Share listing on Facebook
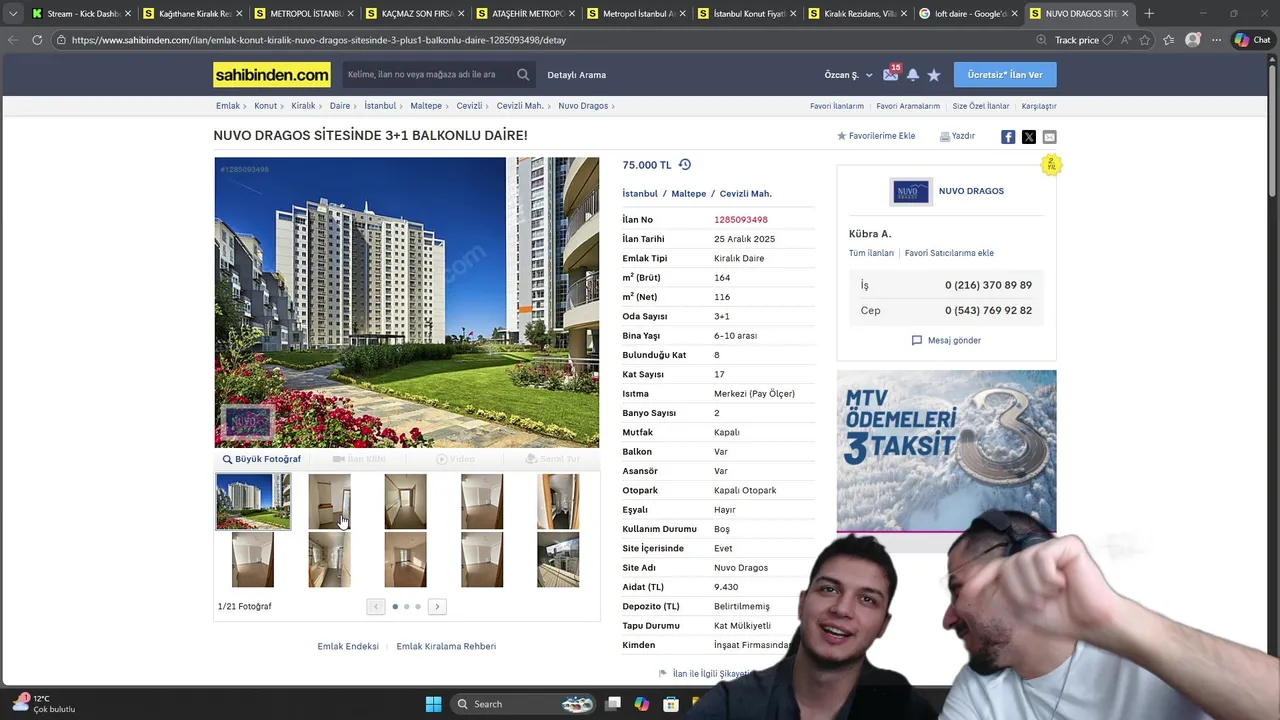This screenshot has height=720, width=1280. click(1008, 137)
